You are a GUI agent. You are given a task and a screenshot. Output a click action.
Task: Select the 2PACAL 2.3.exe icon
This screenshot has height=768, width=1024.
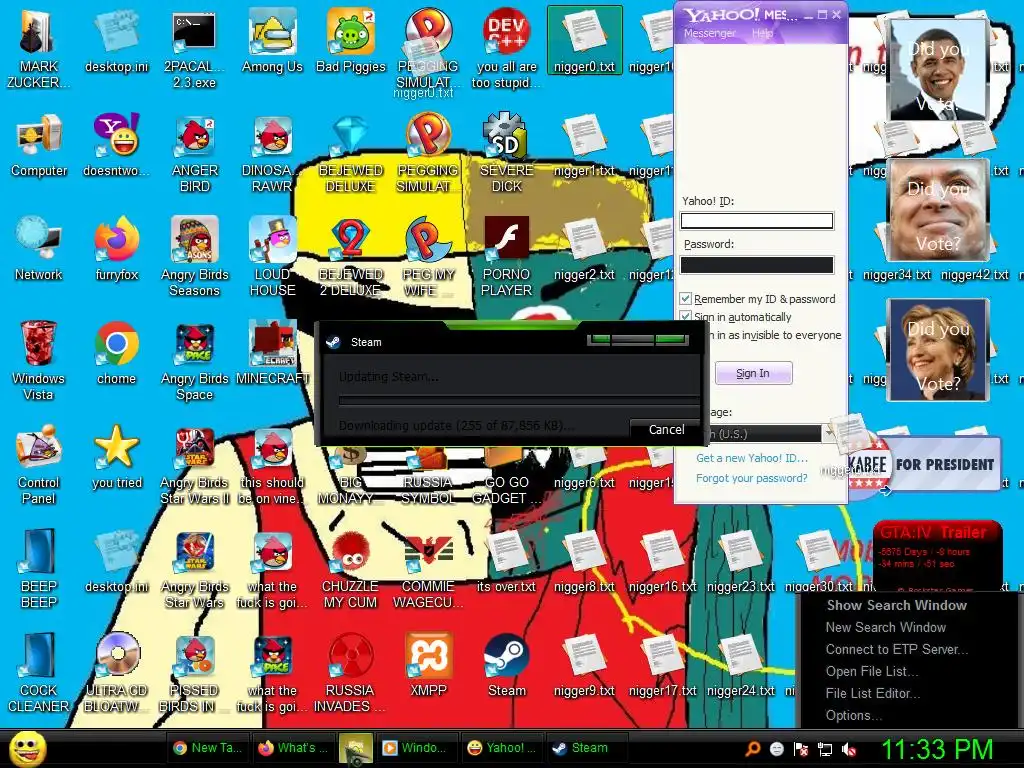tap(194, 48)
